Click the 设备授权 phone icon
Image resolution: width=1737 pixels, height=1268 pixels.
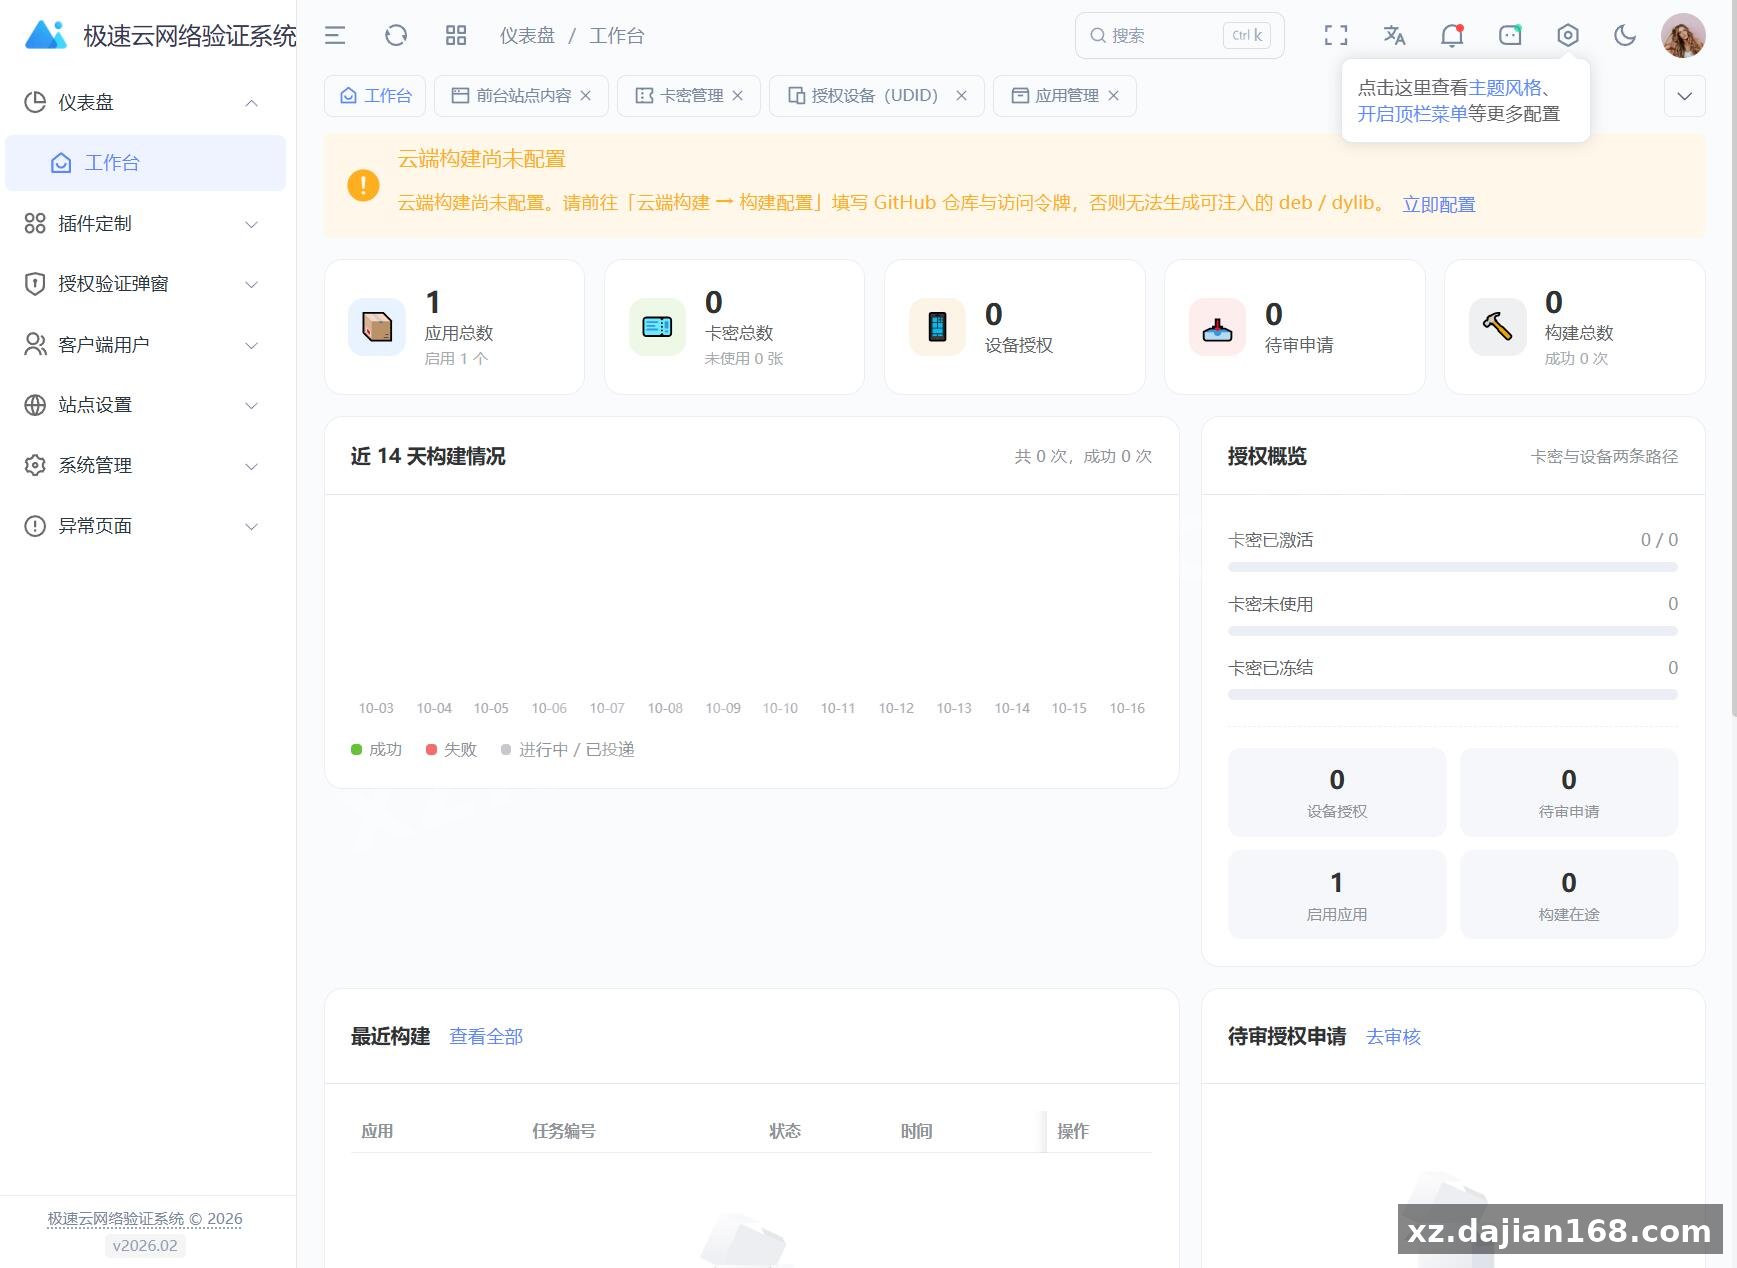tap(937, 327)
